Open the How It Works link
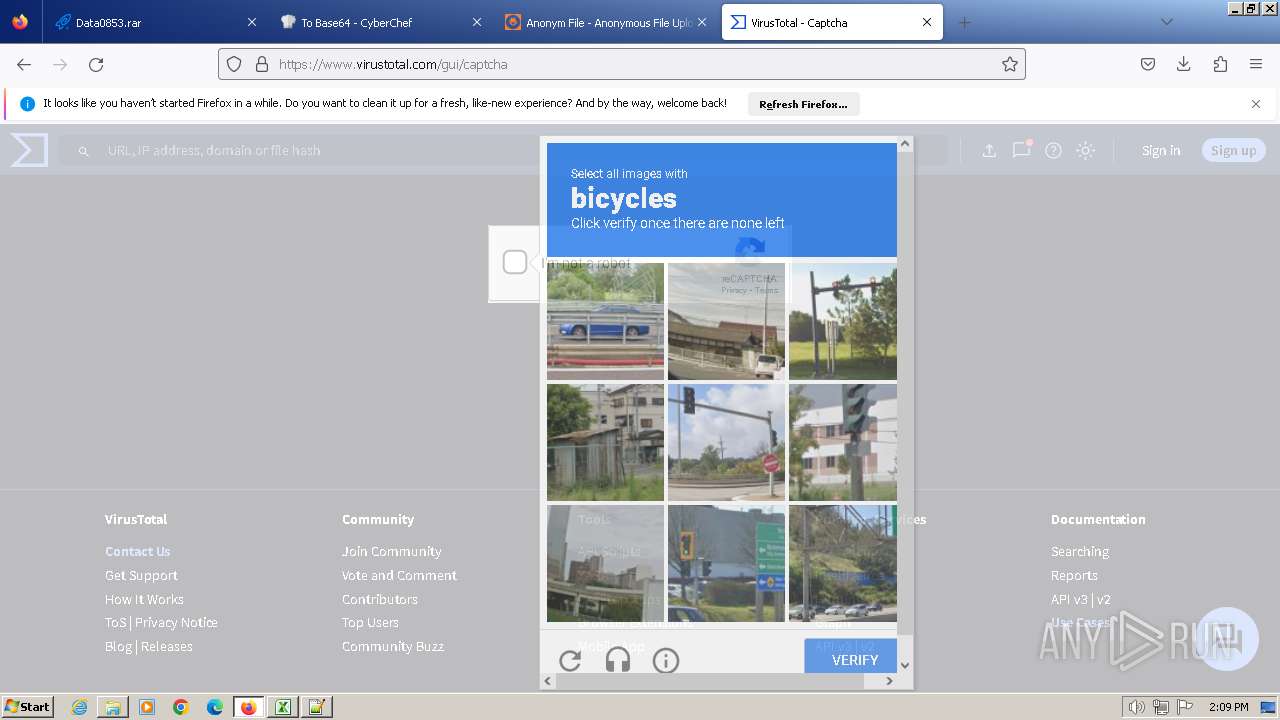Image resolution: width=1280 pixels, height=720 pixels. 144,599
